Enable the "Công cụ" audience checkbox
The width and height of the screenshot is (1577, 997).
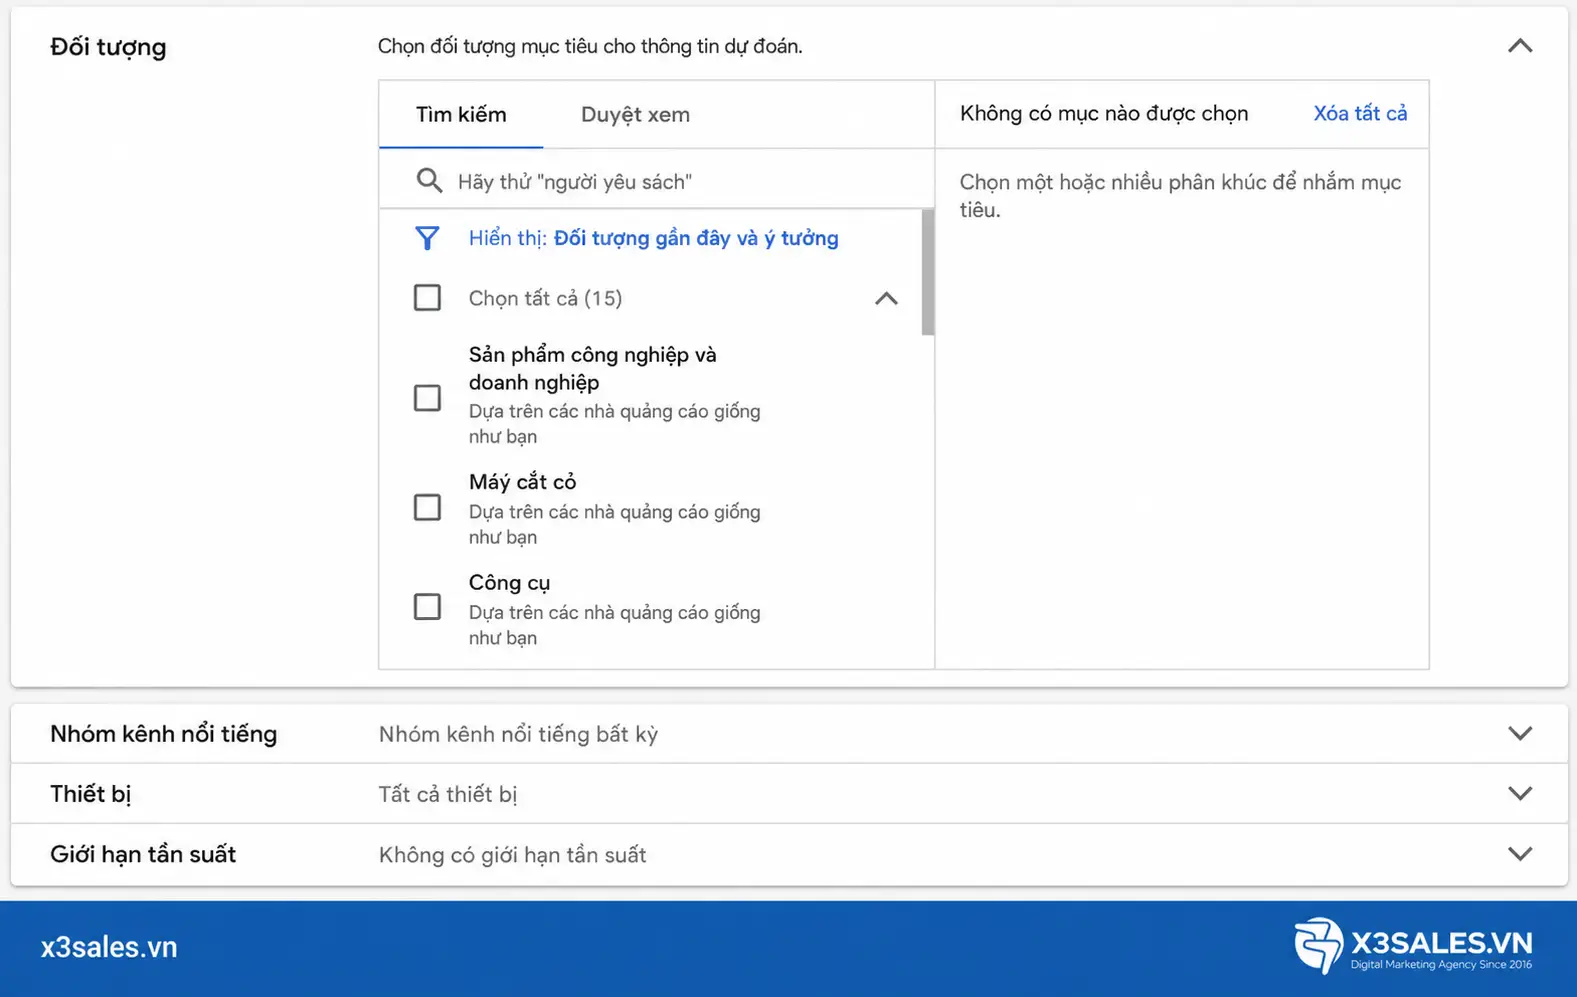point(427,607)
